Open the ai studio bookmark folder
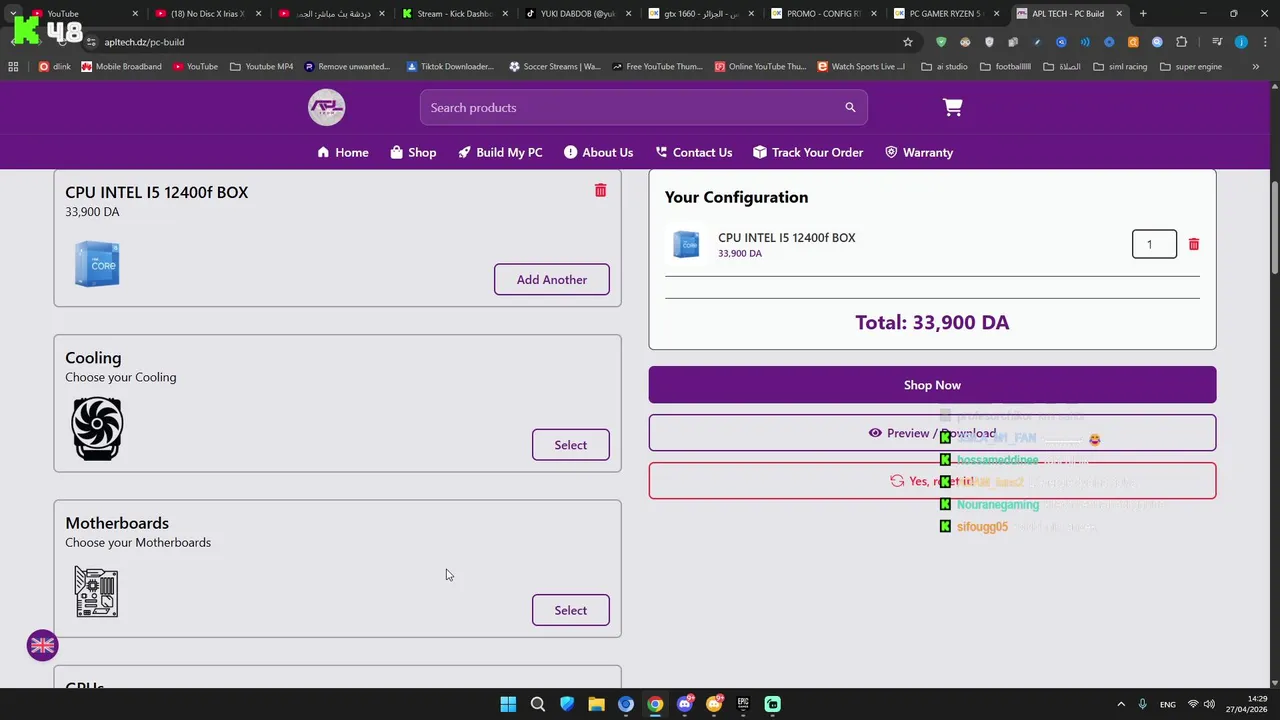The image size is (1280, 720). (x=944, y=67)
